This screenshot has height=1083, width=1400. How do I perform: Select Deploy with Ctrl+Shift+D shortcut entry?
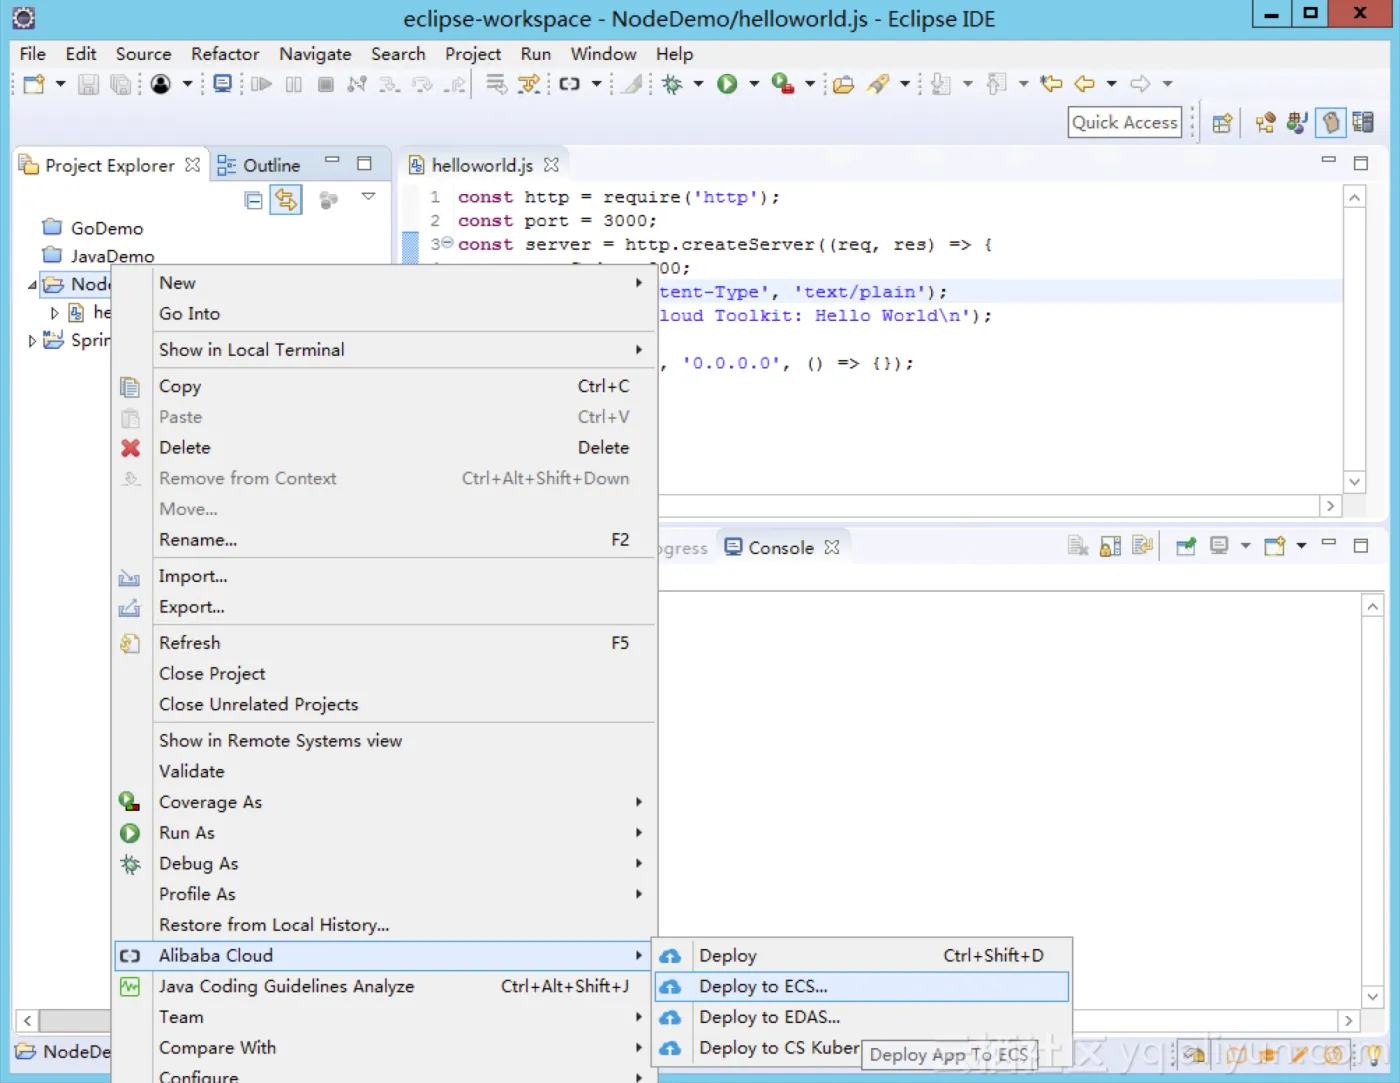(862, 955)
